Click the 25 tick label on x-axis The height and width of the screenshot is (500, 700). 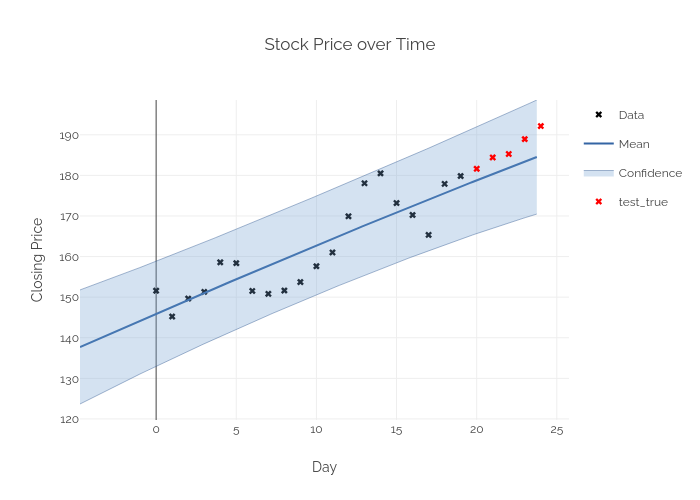click(557, 430)
